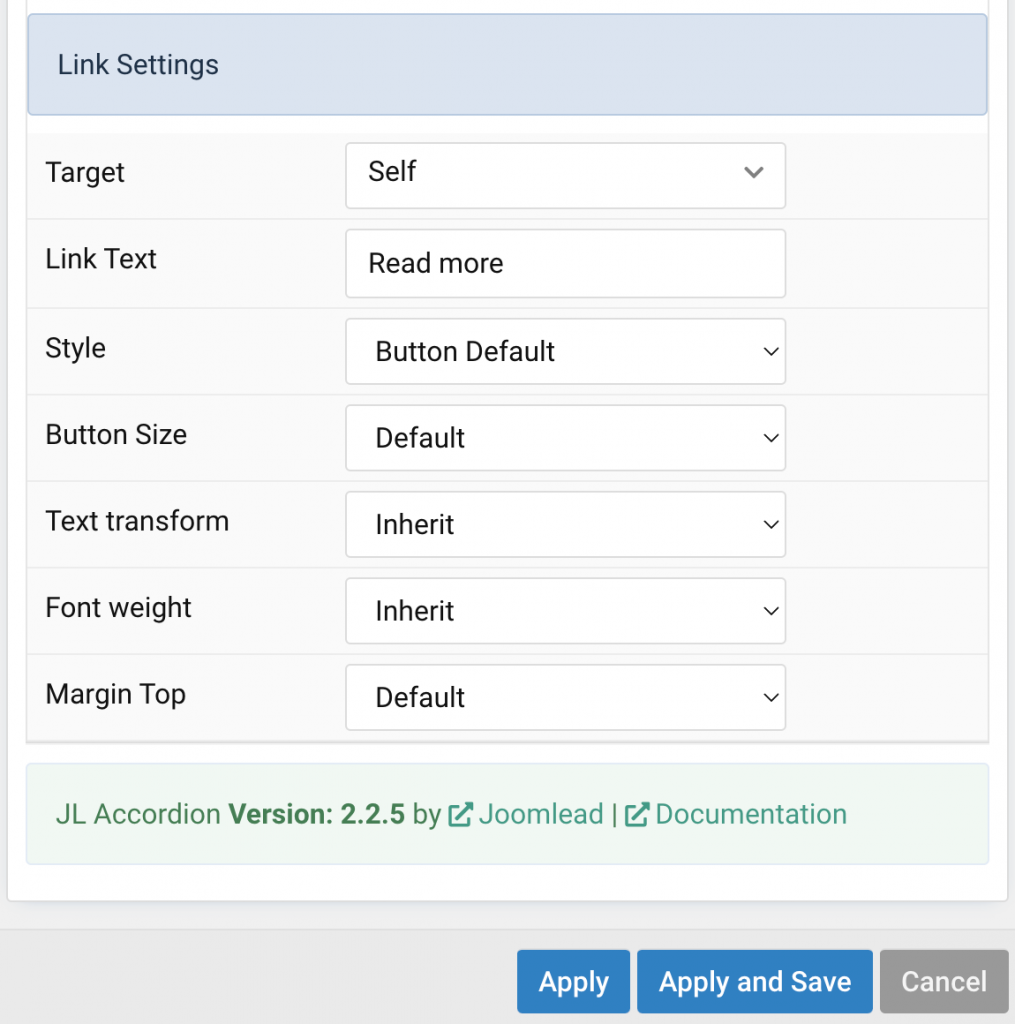Collapse the Link Settings panel
This screenshot has height=1024, width=1015.
507,64
